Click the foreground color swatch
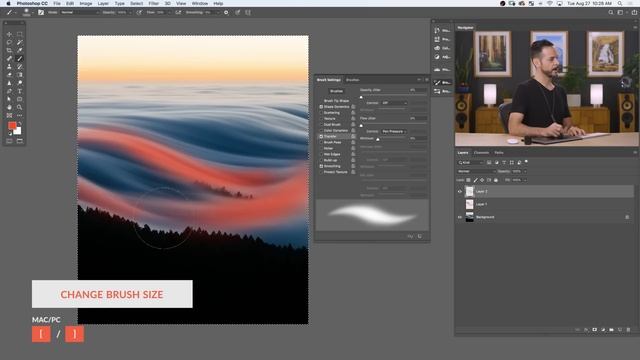This screenshot has height=360, width=640. [x=12, y=125]
